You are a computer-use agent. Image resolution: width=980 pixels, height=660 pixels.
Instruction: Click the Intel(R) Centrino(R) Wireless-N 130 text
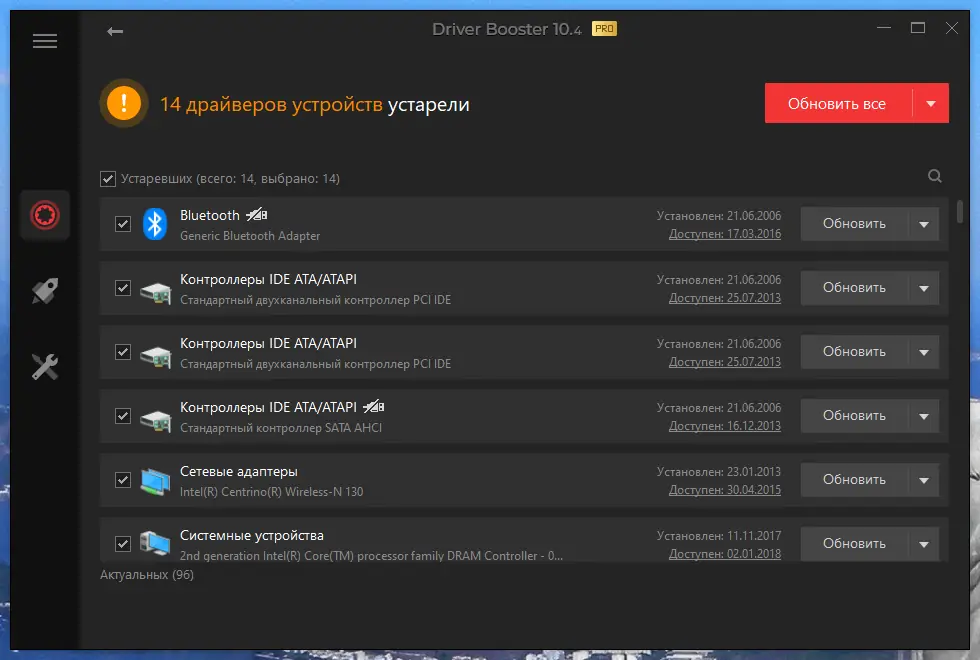[x=271, y=492]
